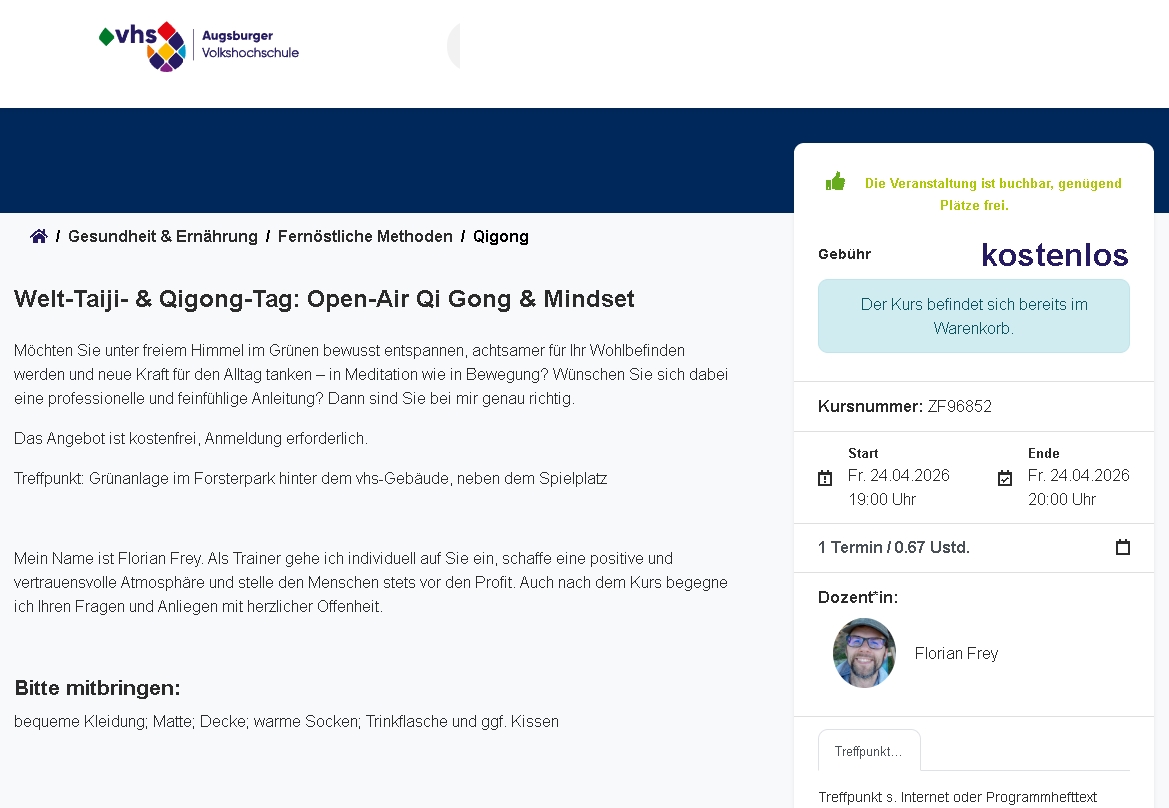Viewport: 1169px width, 808px height.
Task: Click the checkmark calendar icon beside the Ende date
Action: (x=1004, y=478)
